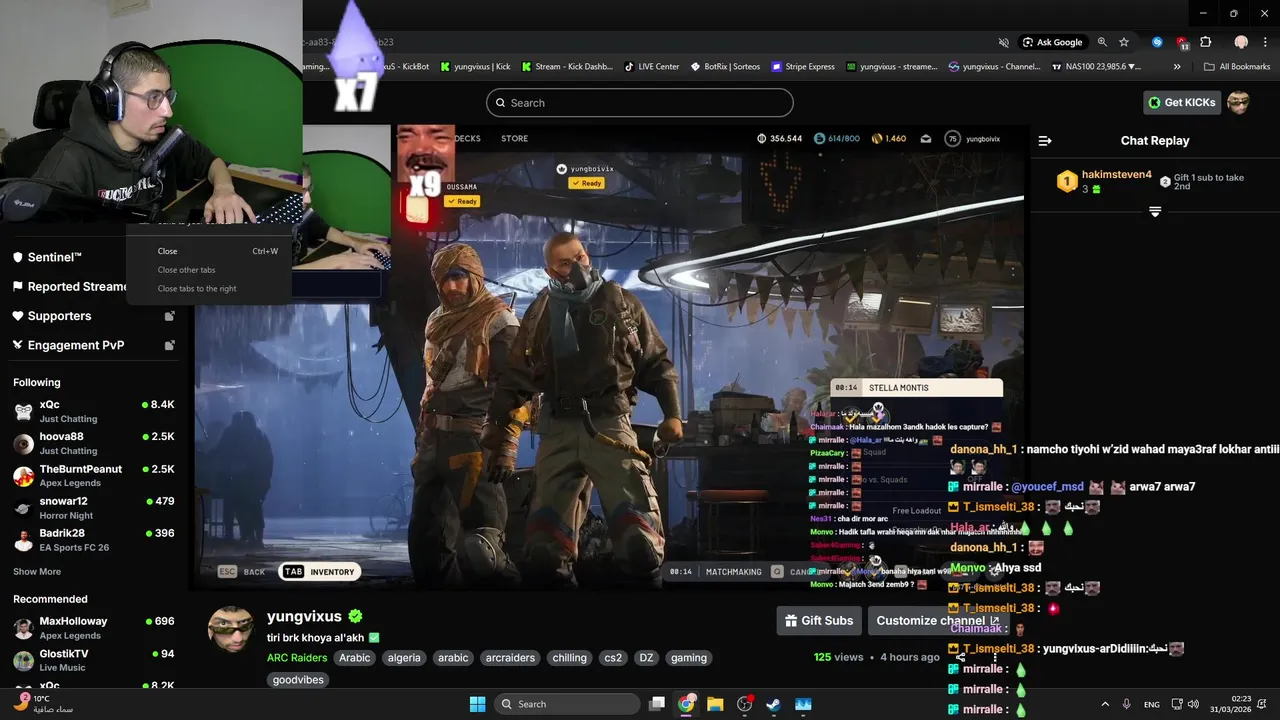Viewport: 1280px width, 720px height.
Task: Select the 'gaming' tag
Action: pos(689,658)
